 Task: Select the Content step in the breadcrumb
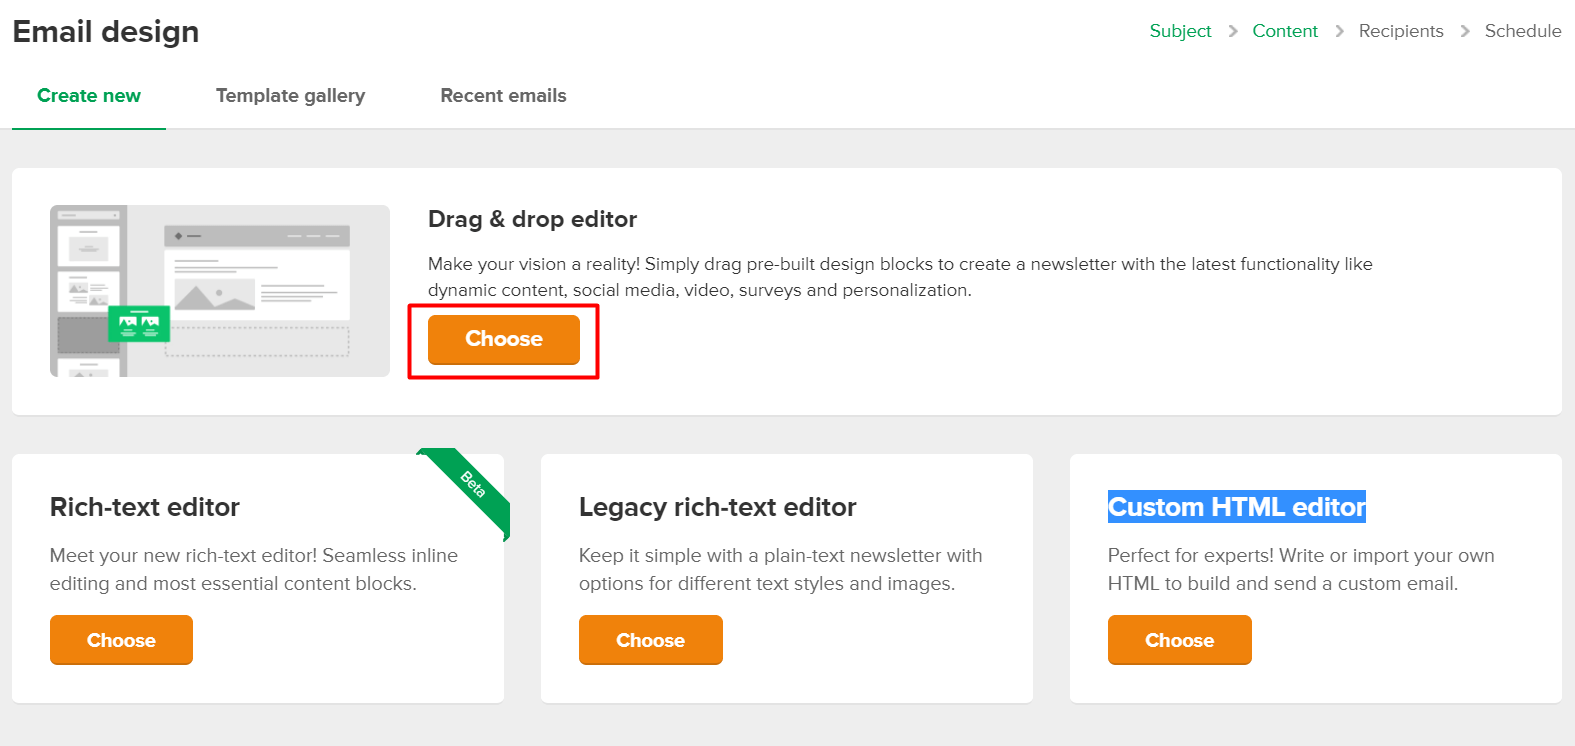coord(1285,31)
